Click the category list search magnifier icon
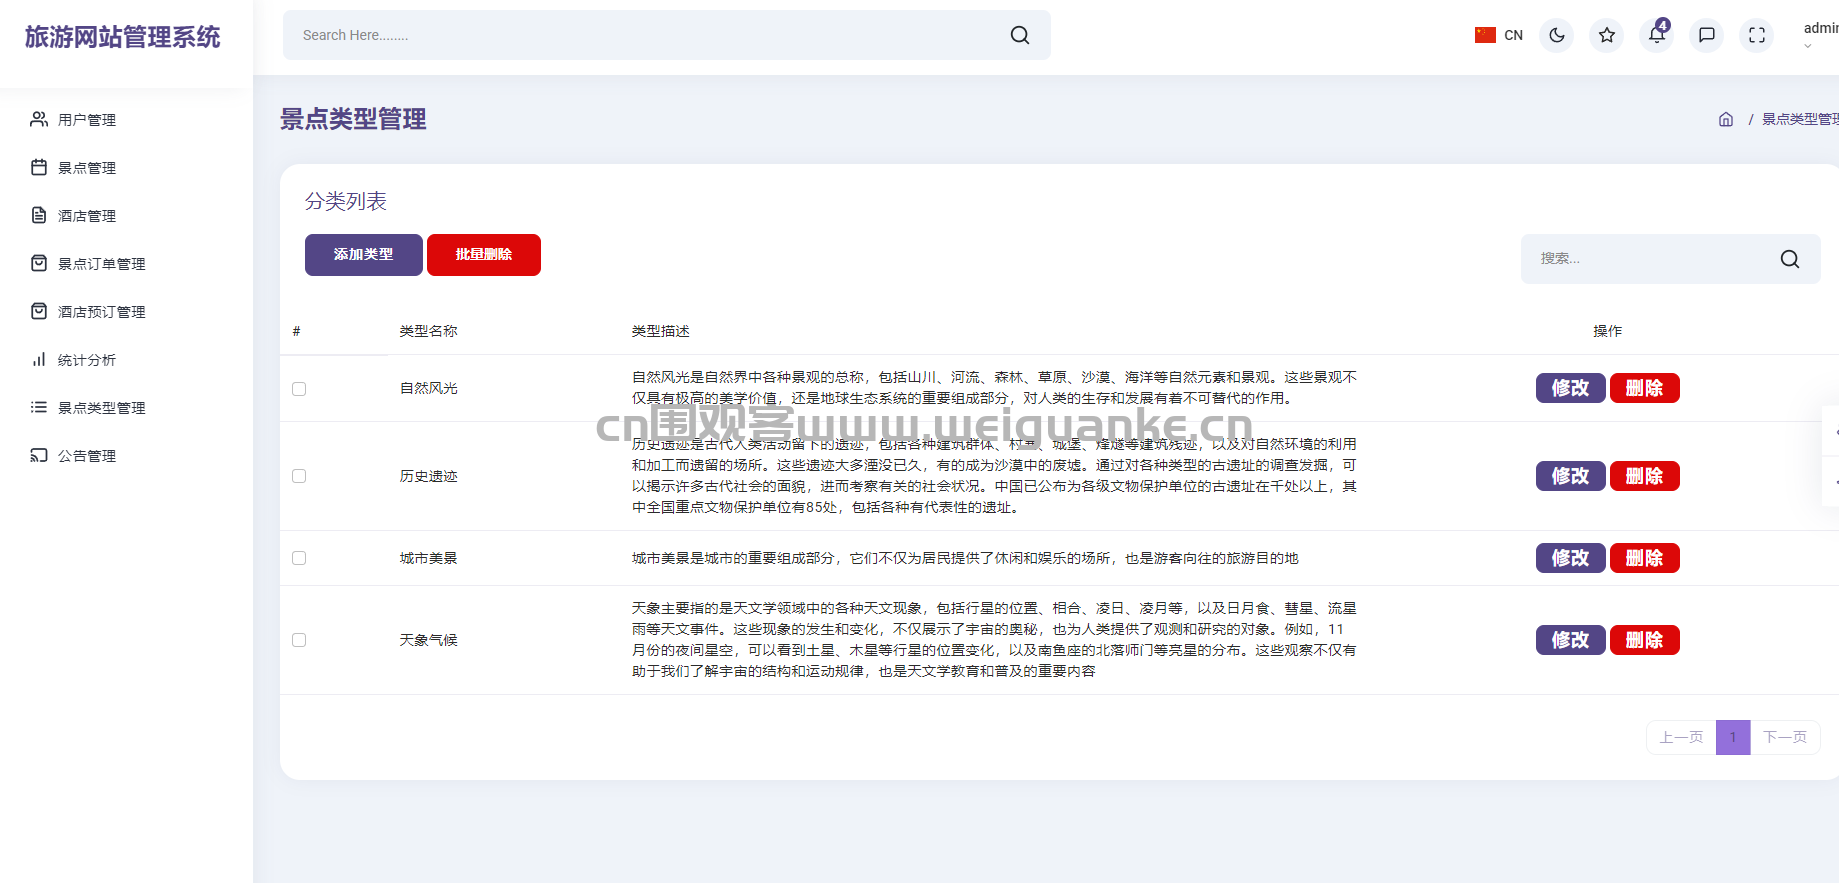1839x883 pixels. (1789, 259)
